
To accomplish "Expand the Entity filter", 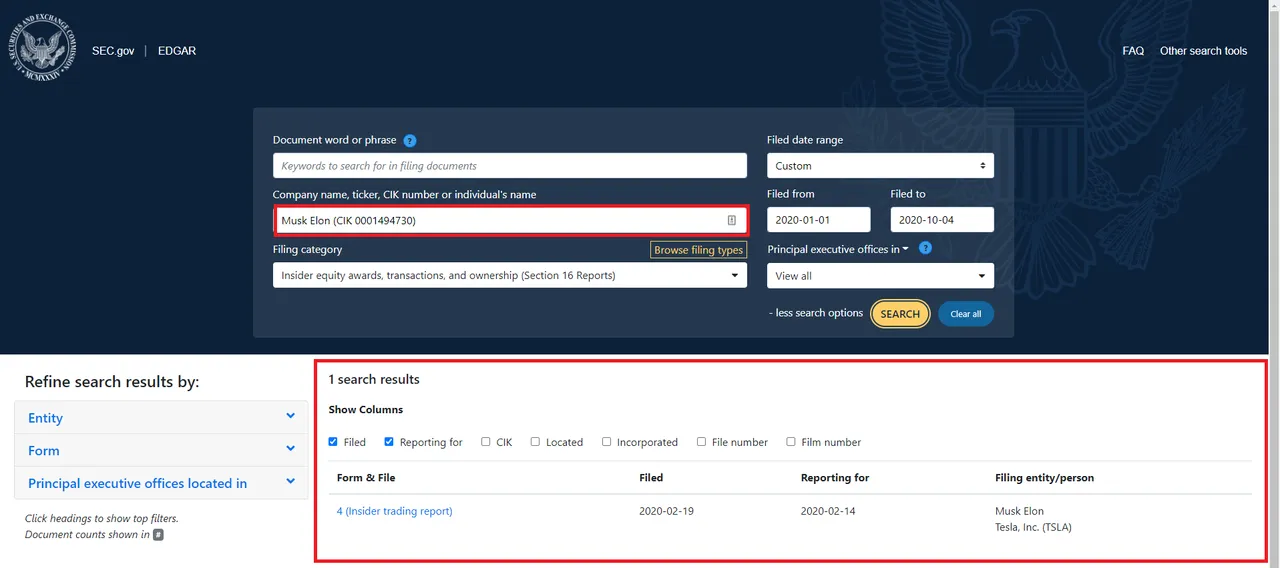I will [161, 418].
